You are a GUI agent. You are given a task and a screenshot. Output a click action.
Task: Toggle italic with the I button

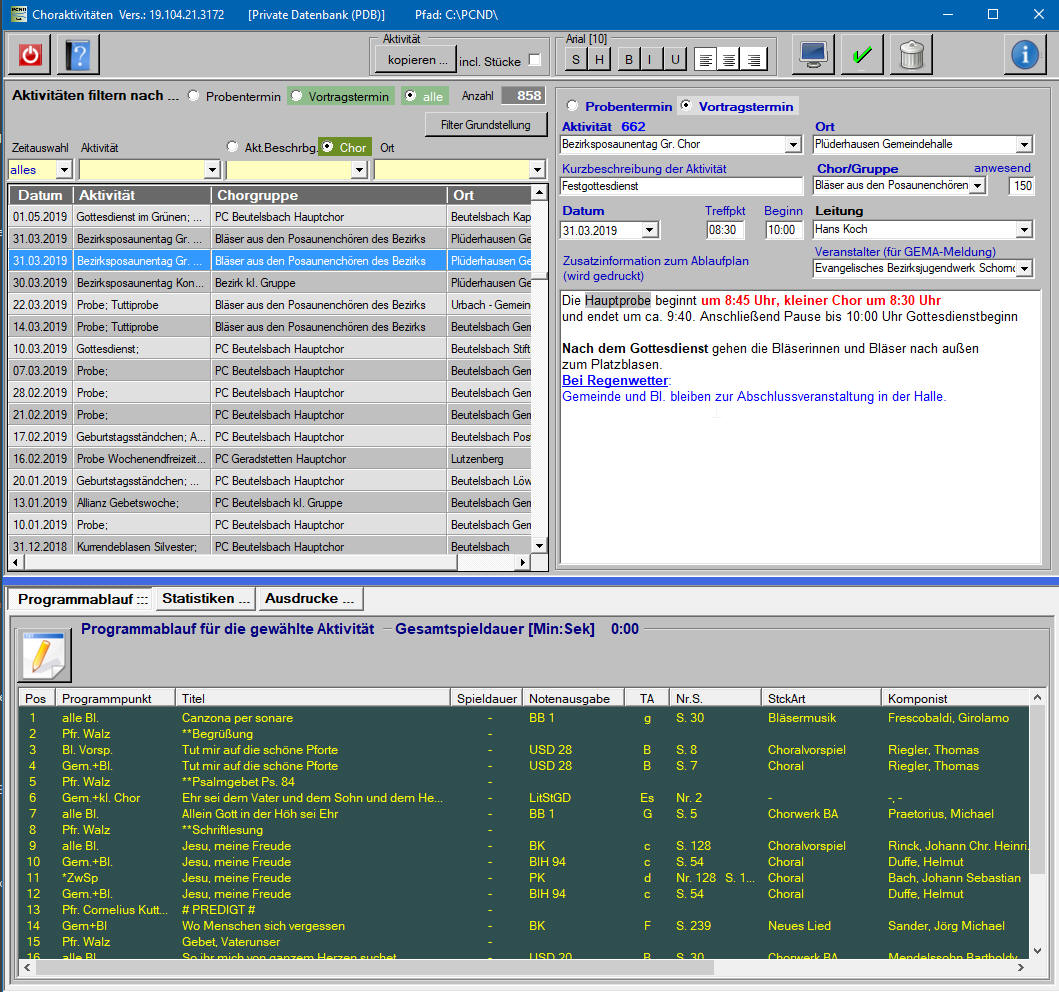(650, 59)
